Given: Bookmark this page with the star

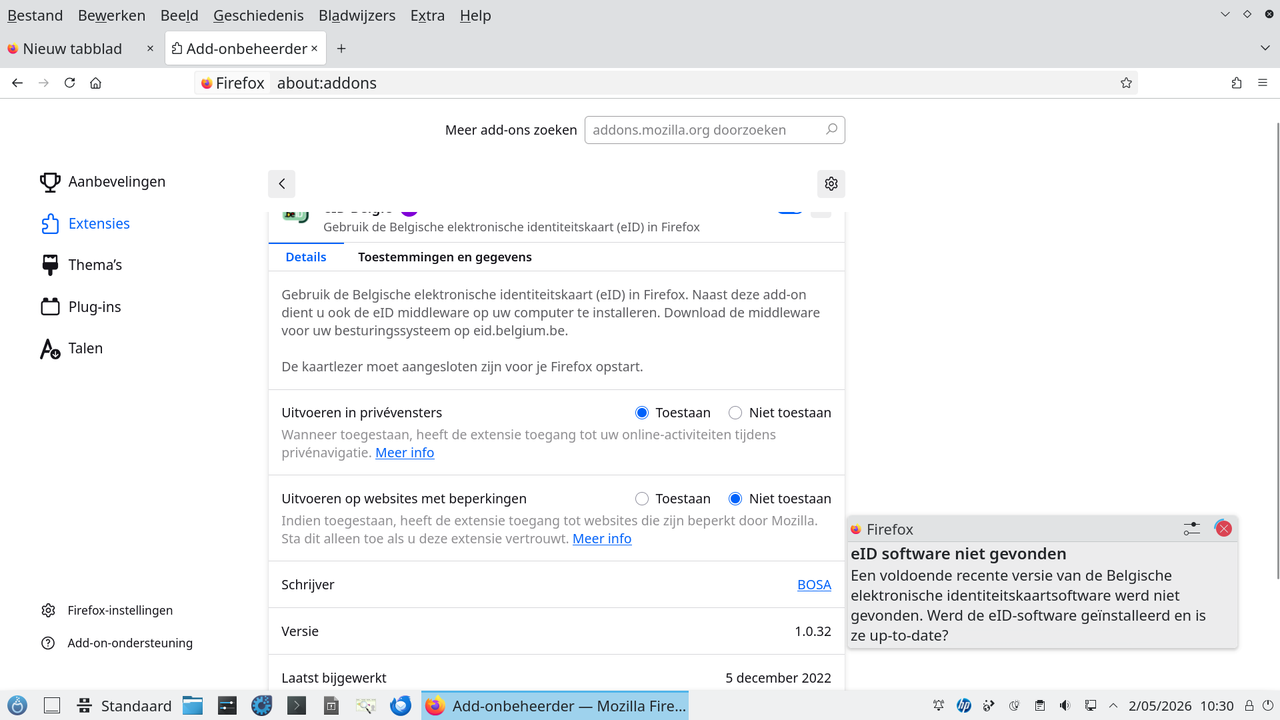Looking at the screenshot, I should pyautogui.click(x=1126, y=83).
